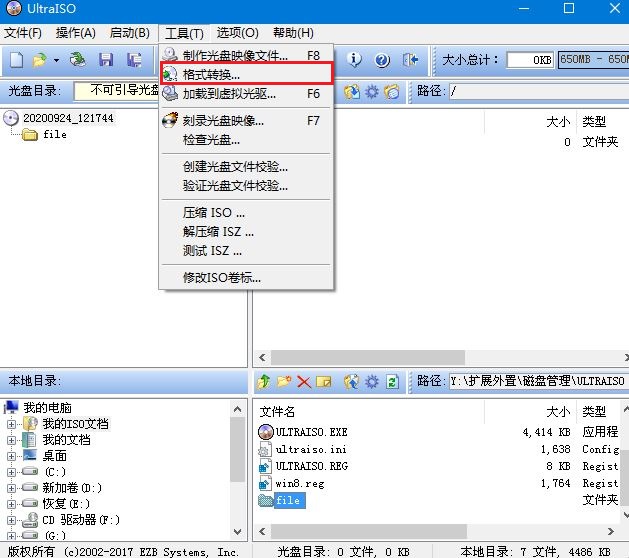
Task: Click the green up-folder icon in local toolbar
Action: click(264, 381)
